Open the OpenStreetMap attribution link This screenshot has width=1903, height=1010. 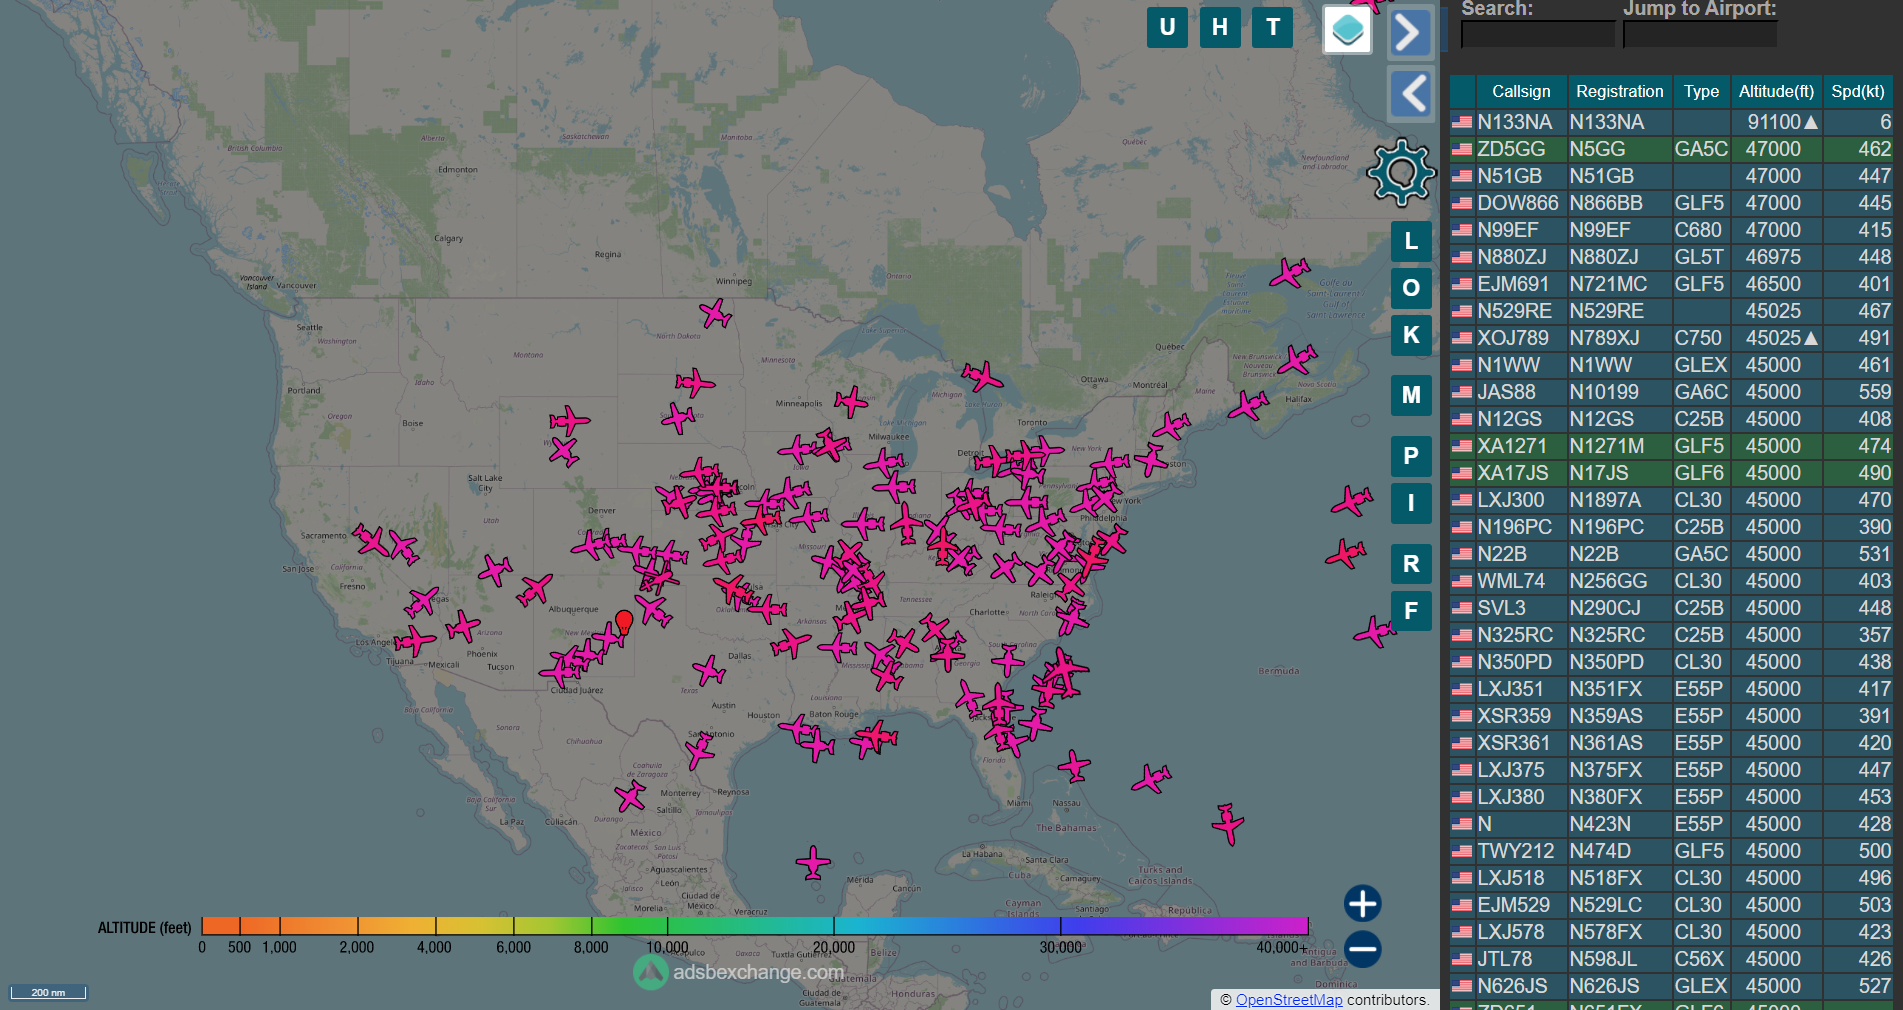(x=1289, y=1000)
